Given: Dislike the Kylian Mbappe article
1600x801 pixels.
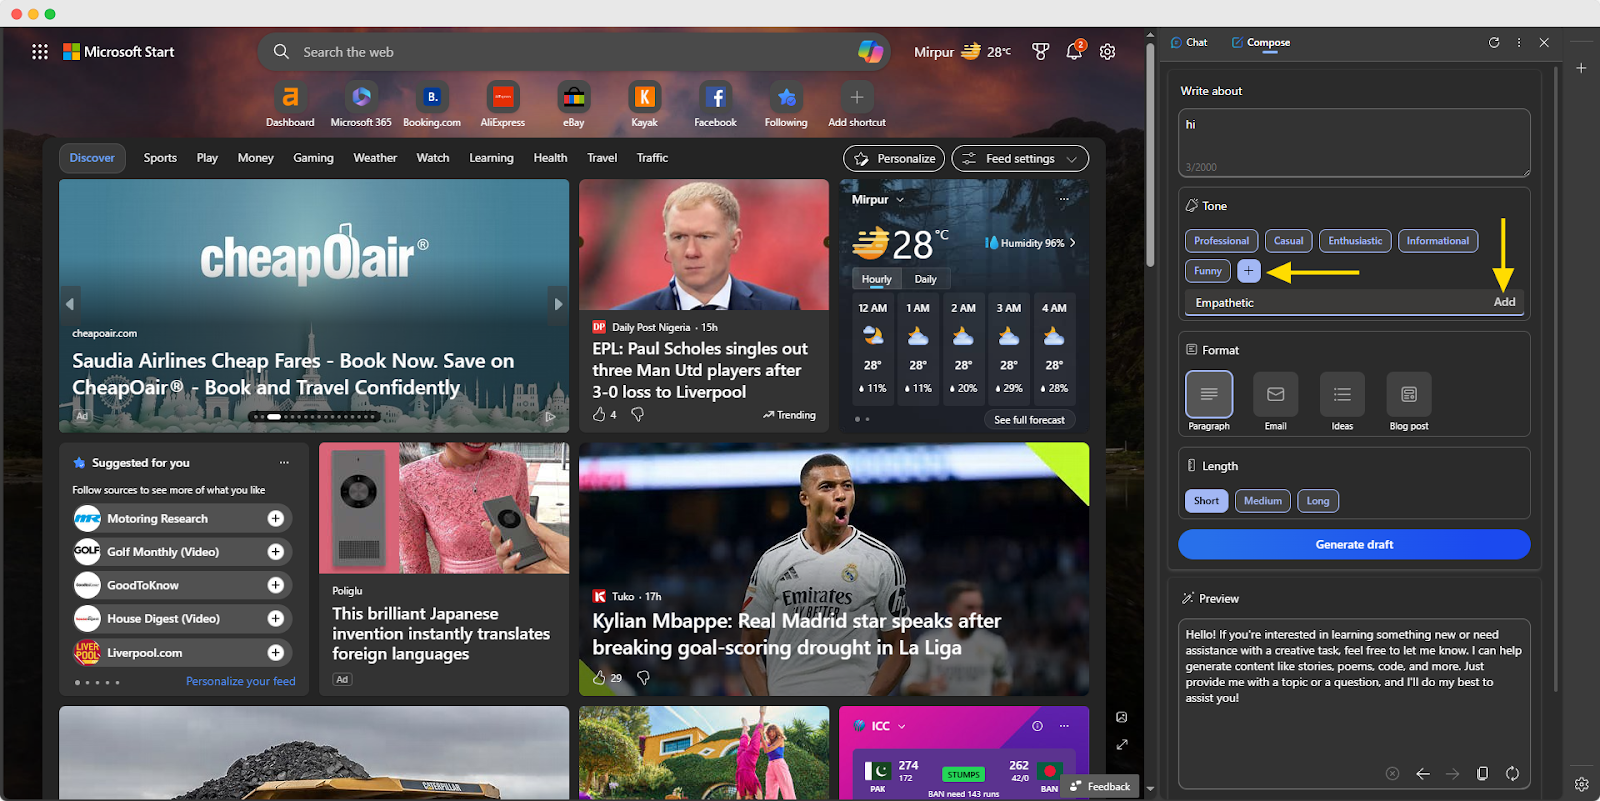Looking at the screenshot, I should (643, 677).
